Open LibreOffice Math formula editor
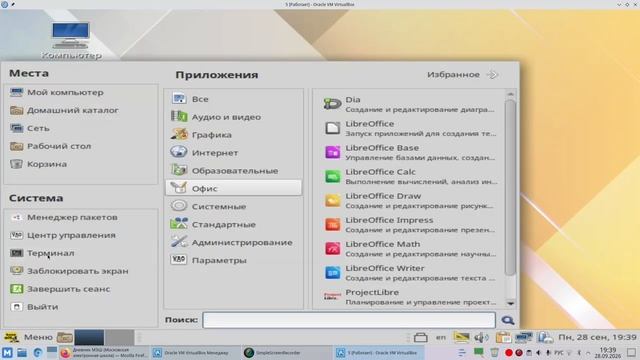The height and width of the screenshot is (360, 640). [410, 249]
